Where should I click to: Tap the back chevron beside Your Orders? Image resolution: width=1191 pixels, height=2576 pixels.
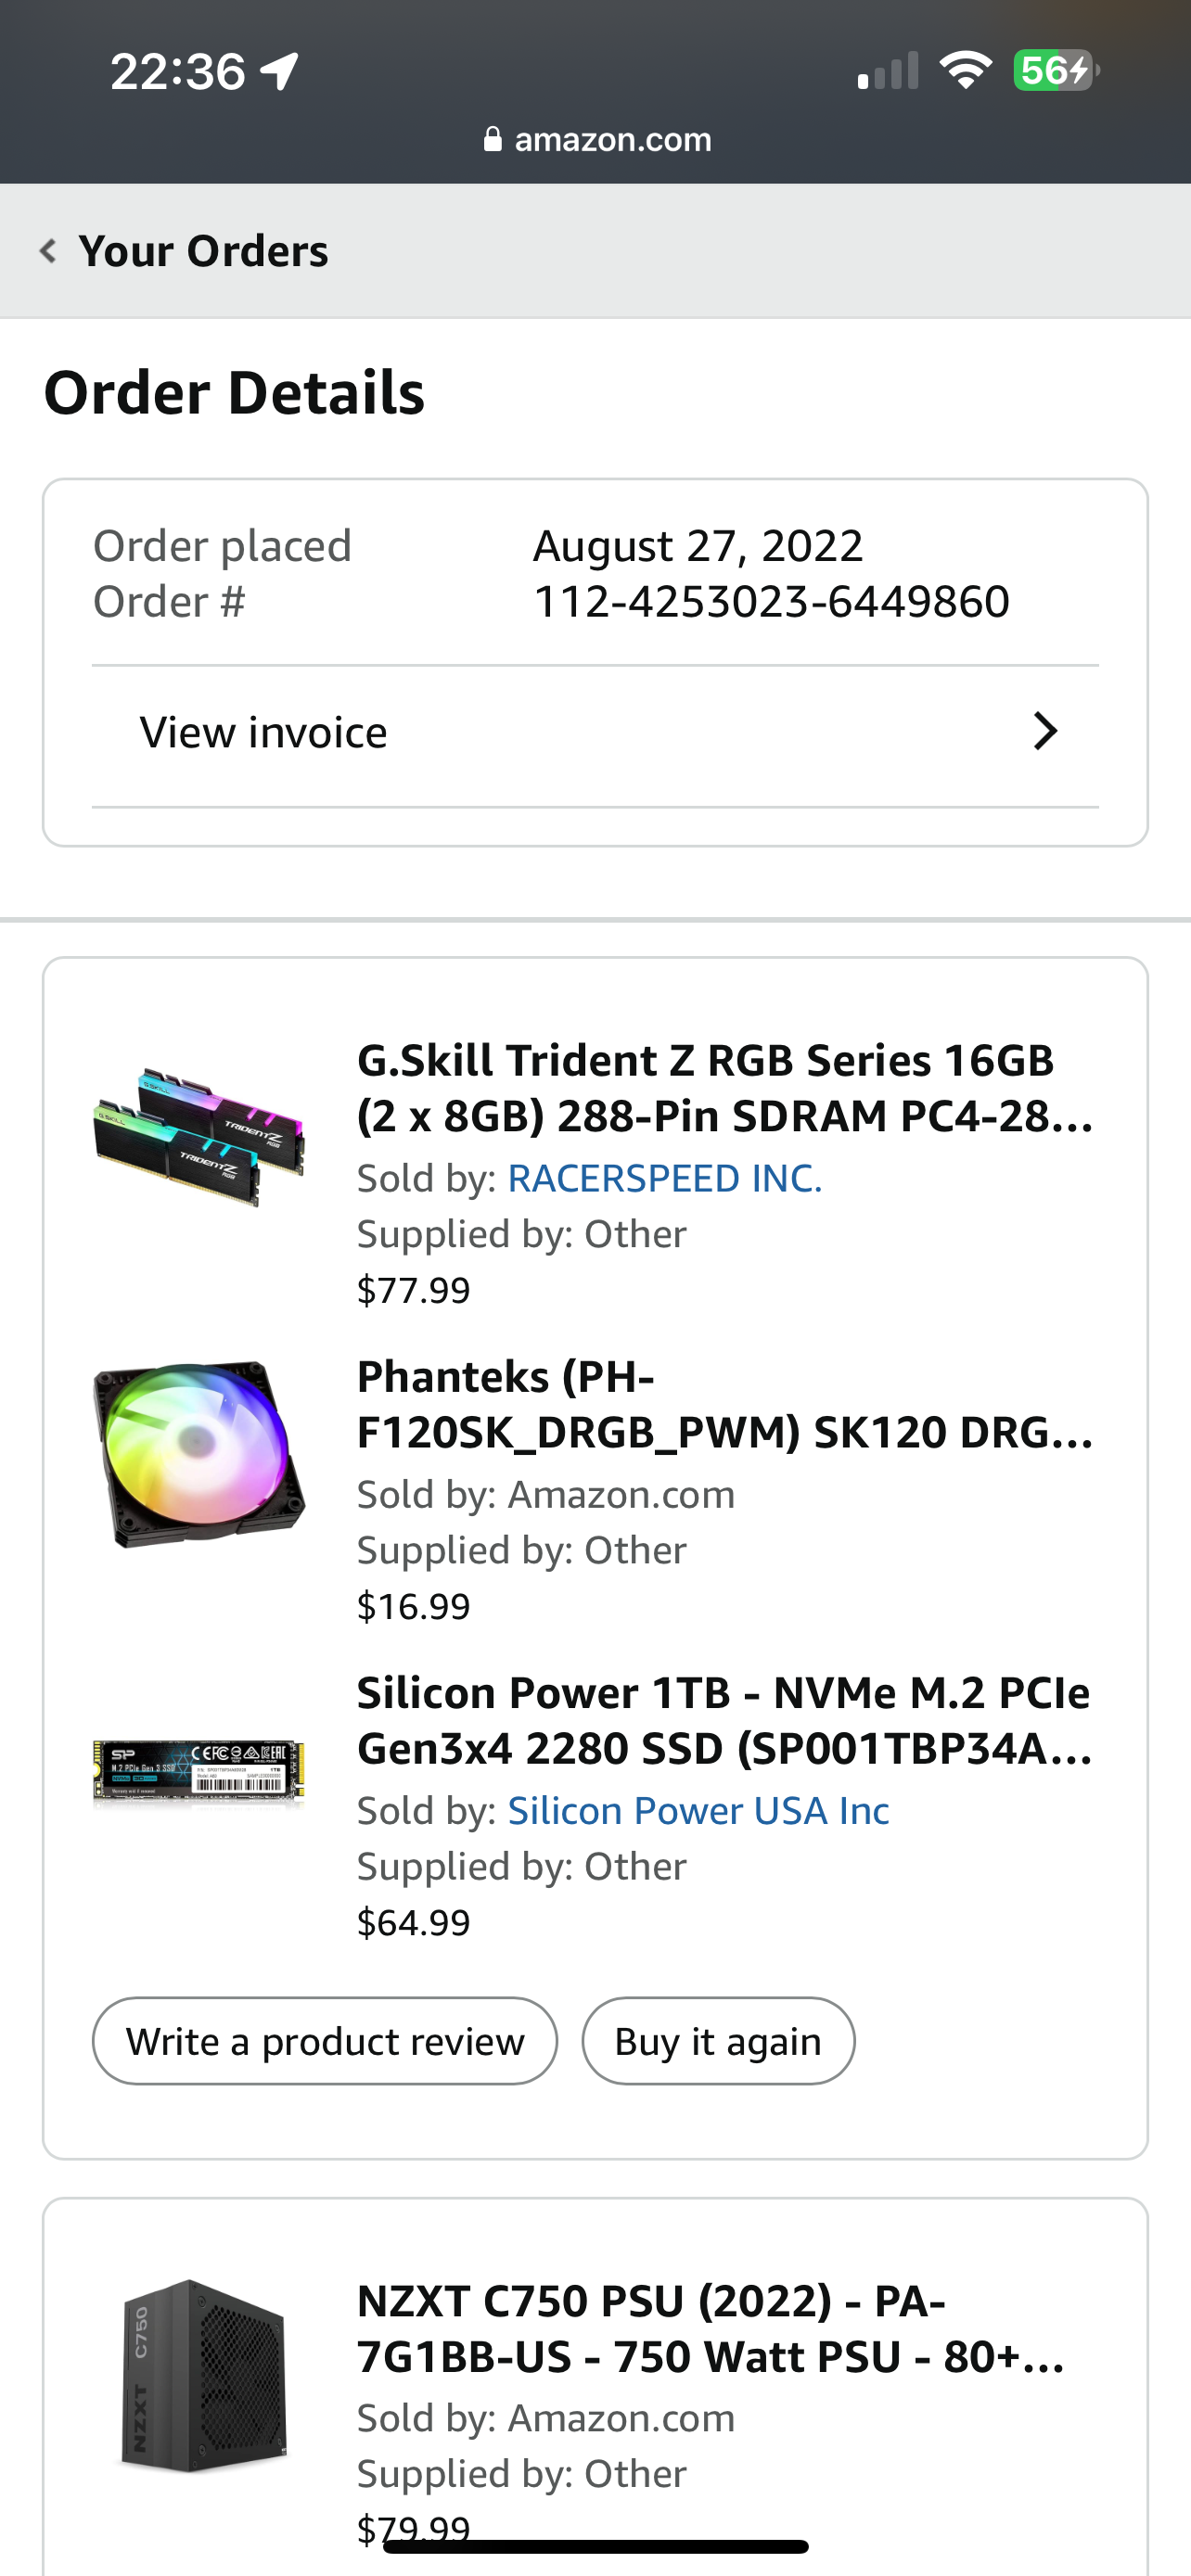pos(47,250)
